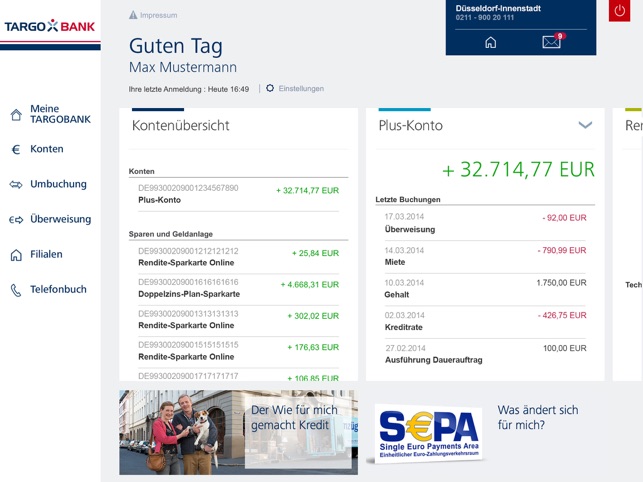The image size is (643, 482).
Task: Select Umbuchung in the sidebar
Action: (58, 184)
